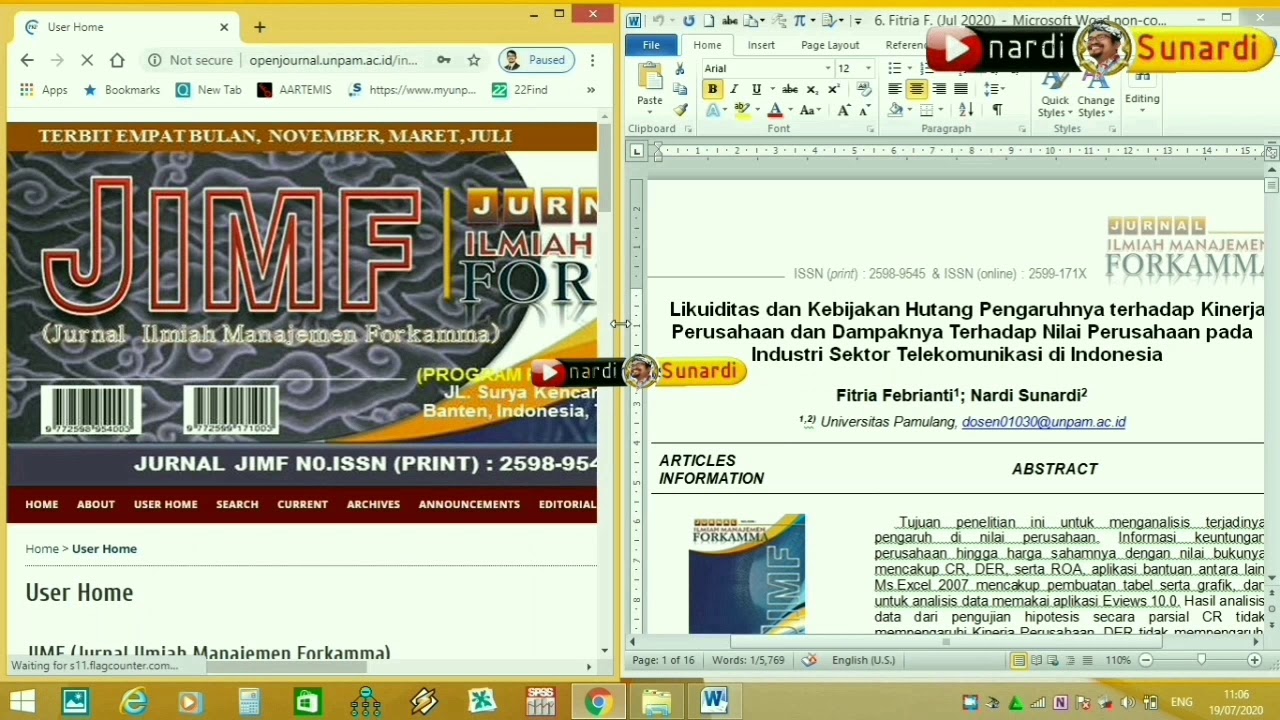Image resolution: width=1280 pixels, height=720 pixels.
Task: Click the Redo icon in Word quick access
Action: pyautogui.click(x=689, y=20)
